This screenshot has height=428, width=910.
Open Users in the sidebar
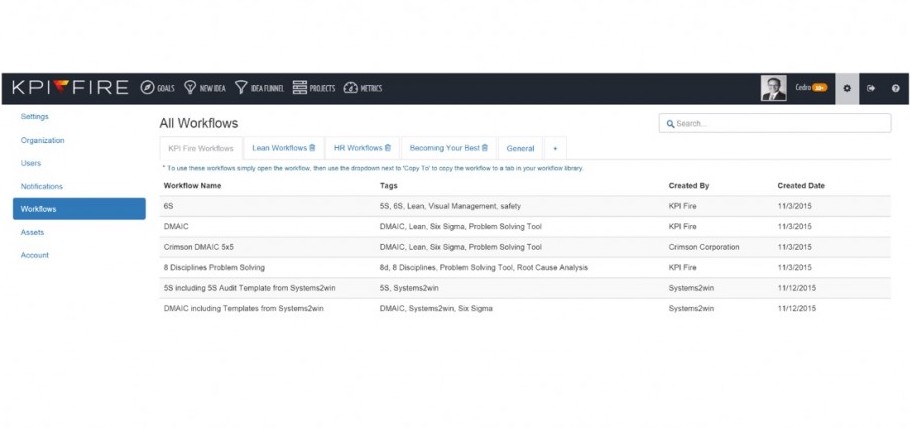31,164
